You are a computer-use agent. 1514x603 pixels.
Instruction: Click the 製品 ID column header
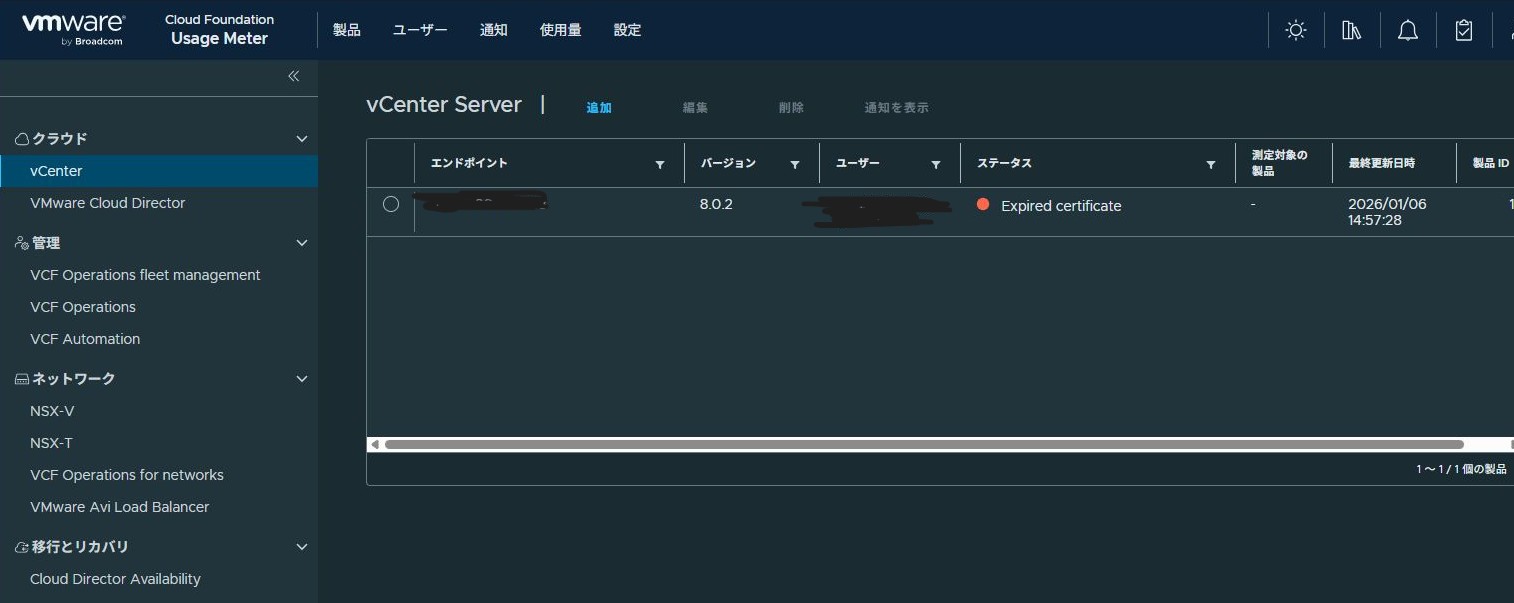[1491, 163]
